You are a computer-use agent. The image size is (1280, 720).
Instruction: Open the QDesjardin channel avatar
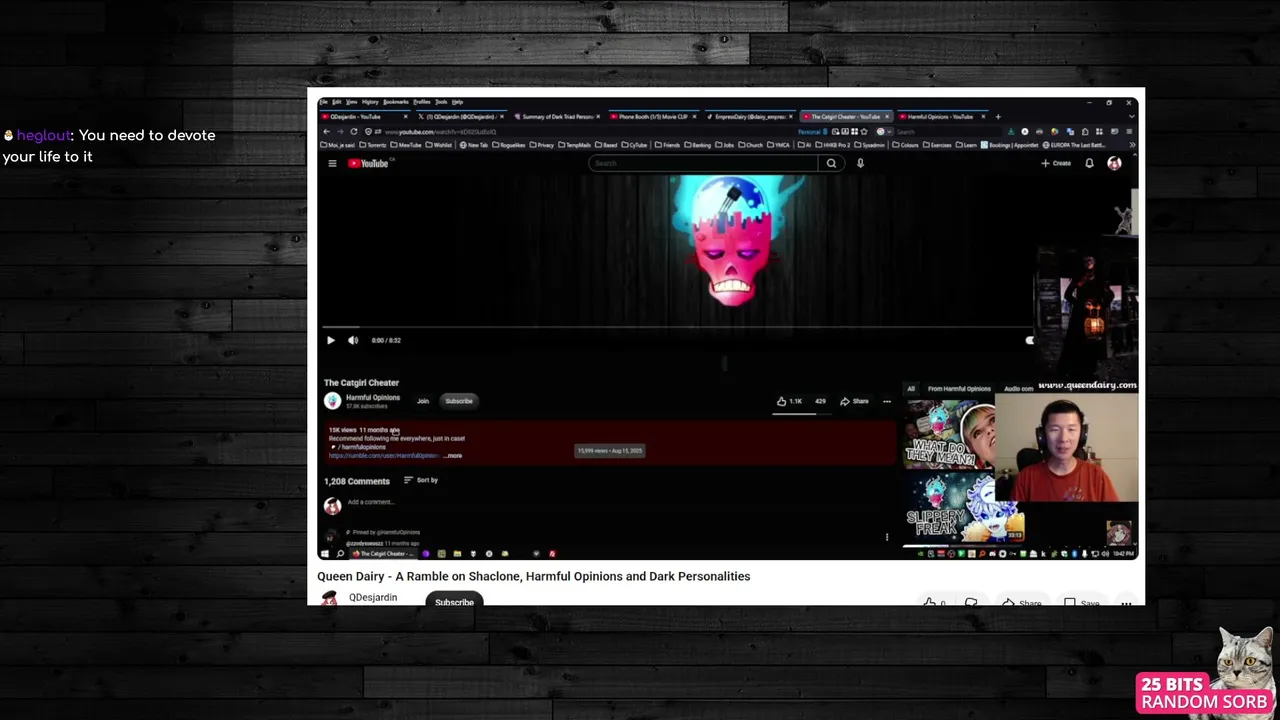pos(330,598)
